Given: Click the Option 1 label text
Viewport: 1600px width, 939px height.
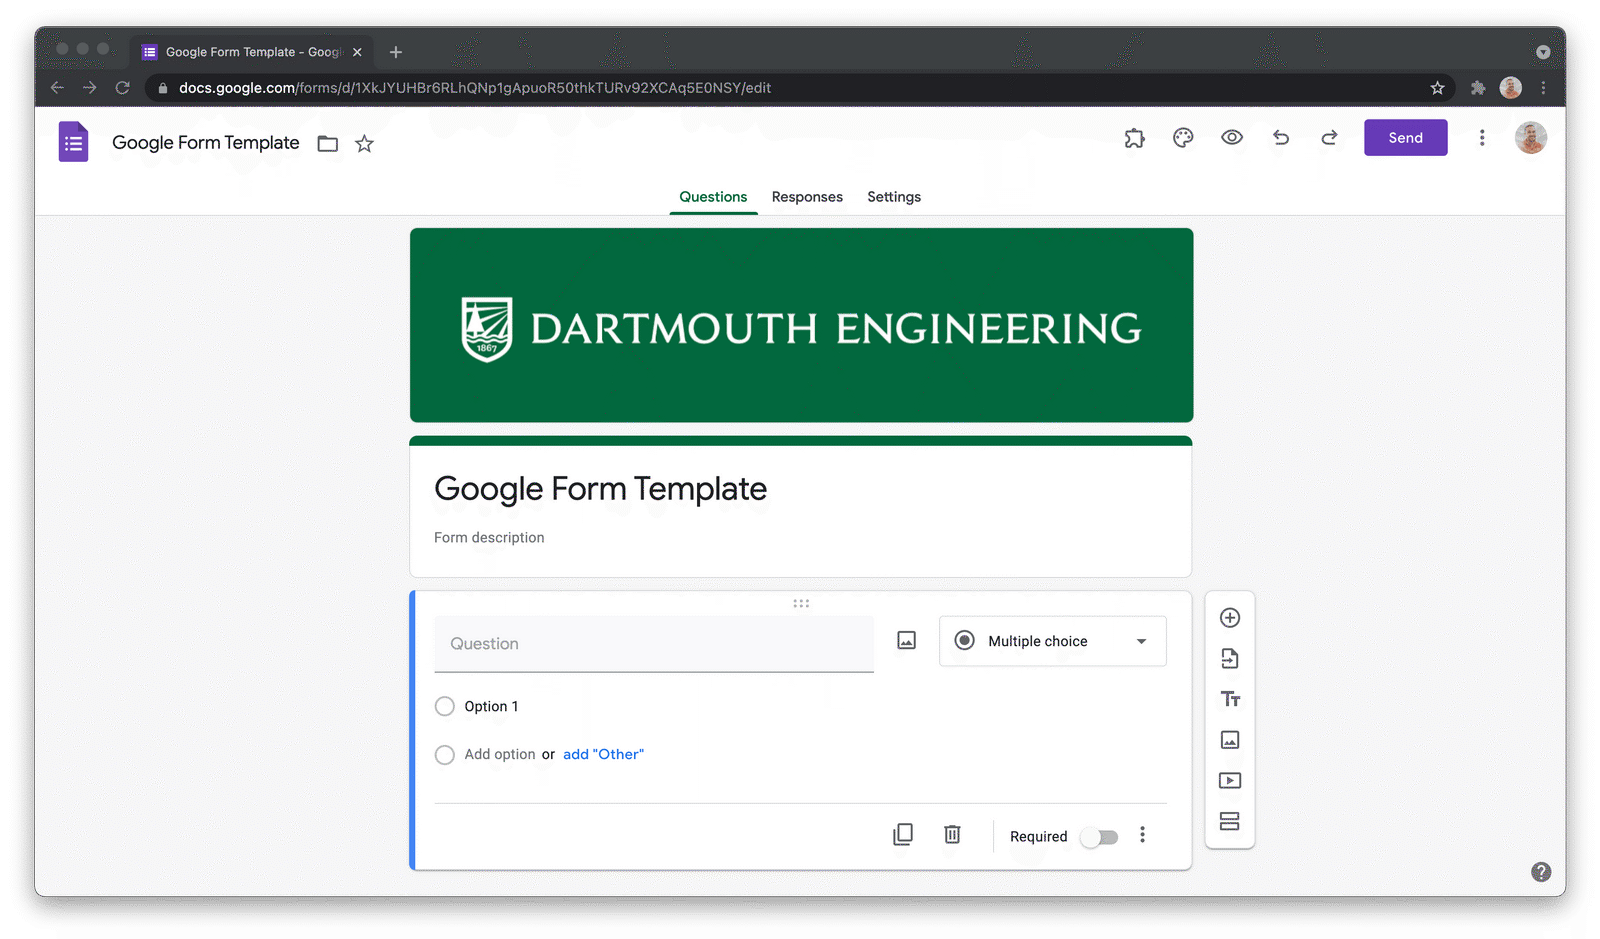Looking at the screenshot, I should click(x=491, y=706).
